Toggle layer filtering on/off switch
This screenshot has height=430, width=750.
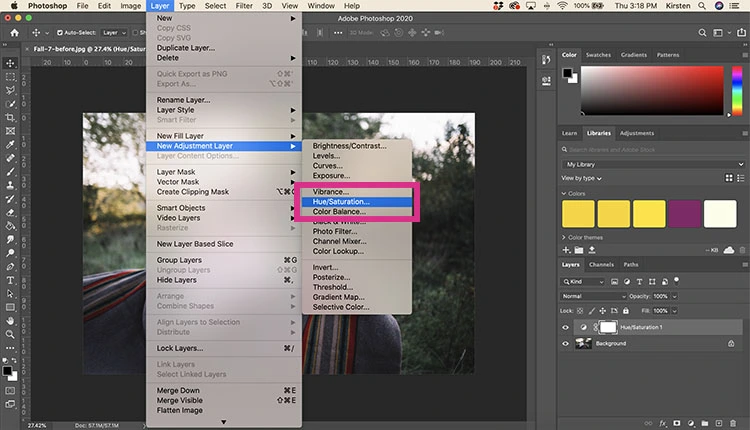(676, 280)
